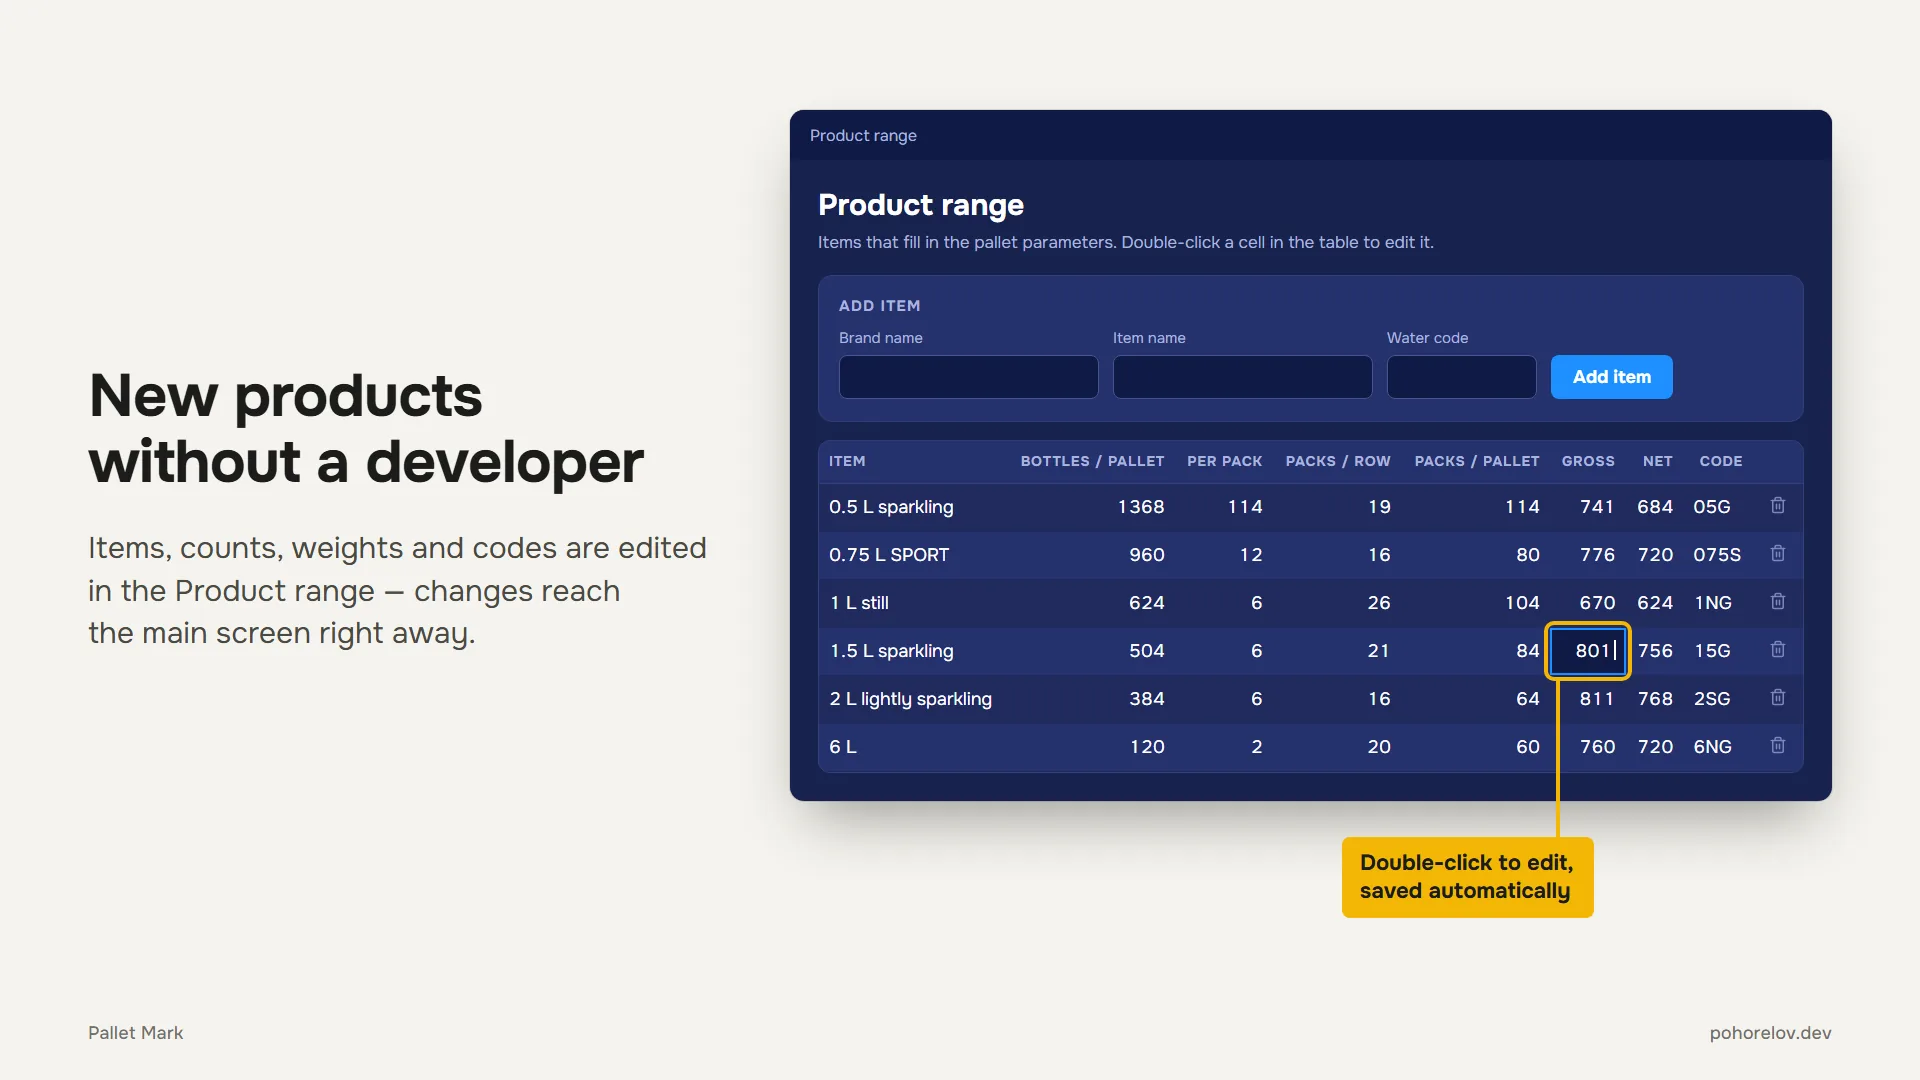The width and height of the screenshot is (1920, 1080).
Task: Select the Water code input box
Action: 1461,377
